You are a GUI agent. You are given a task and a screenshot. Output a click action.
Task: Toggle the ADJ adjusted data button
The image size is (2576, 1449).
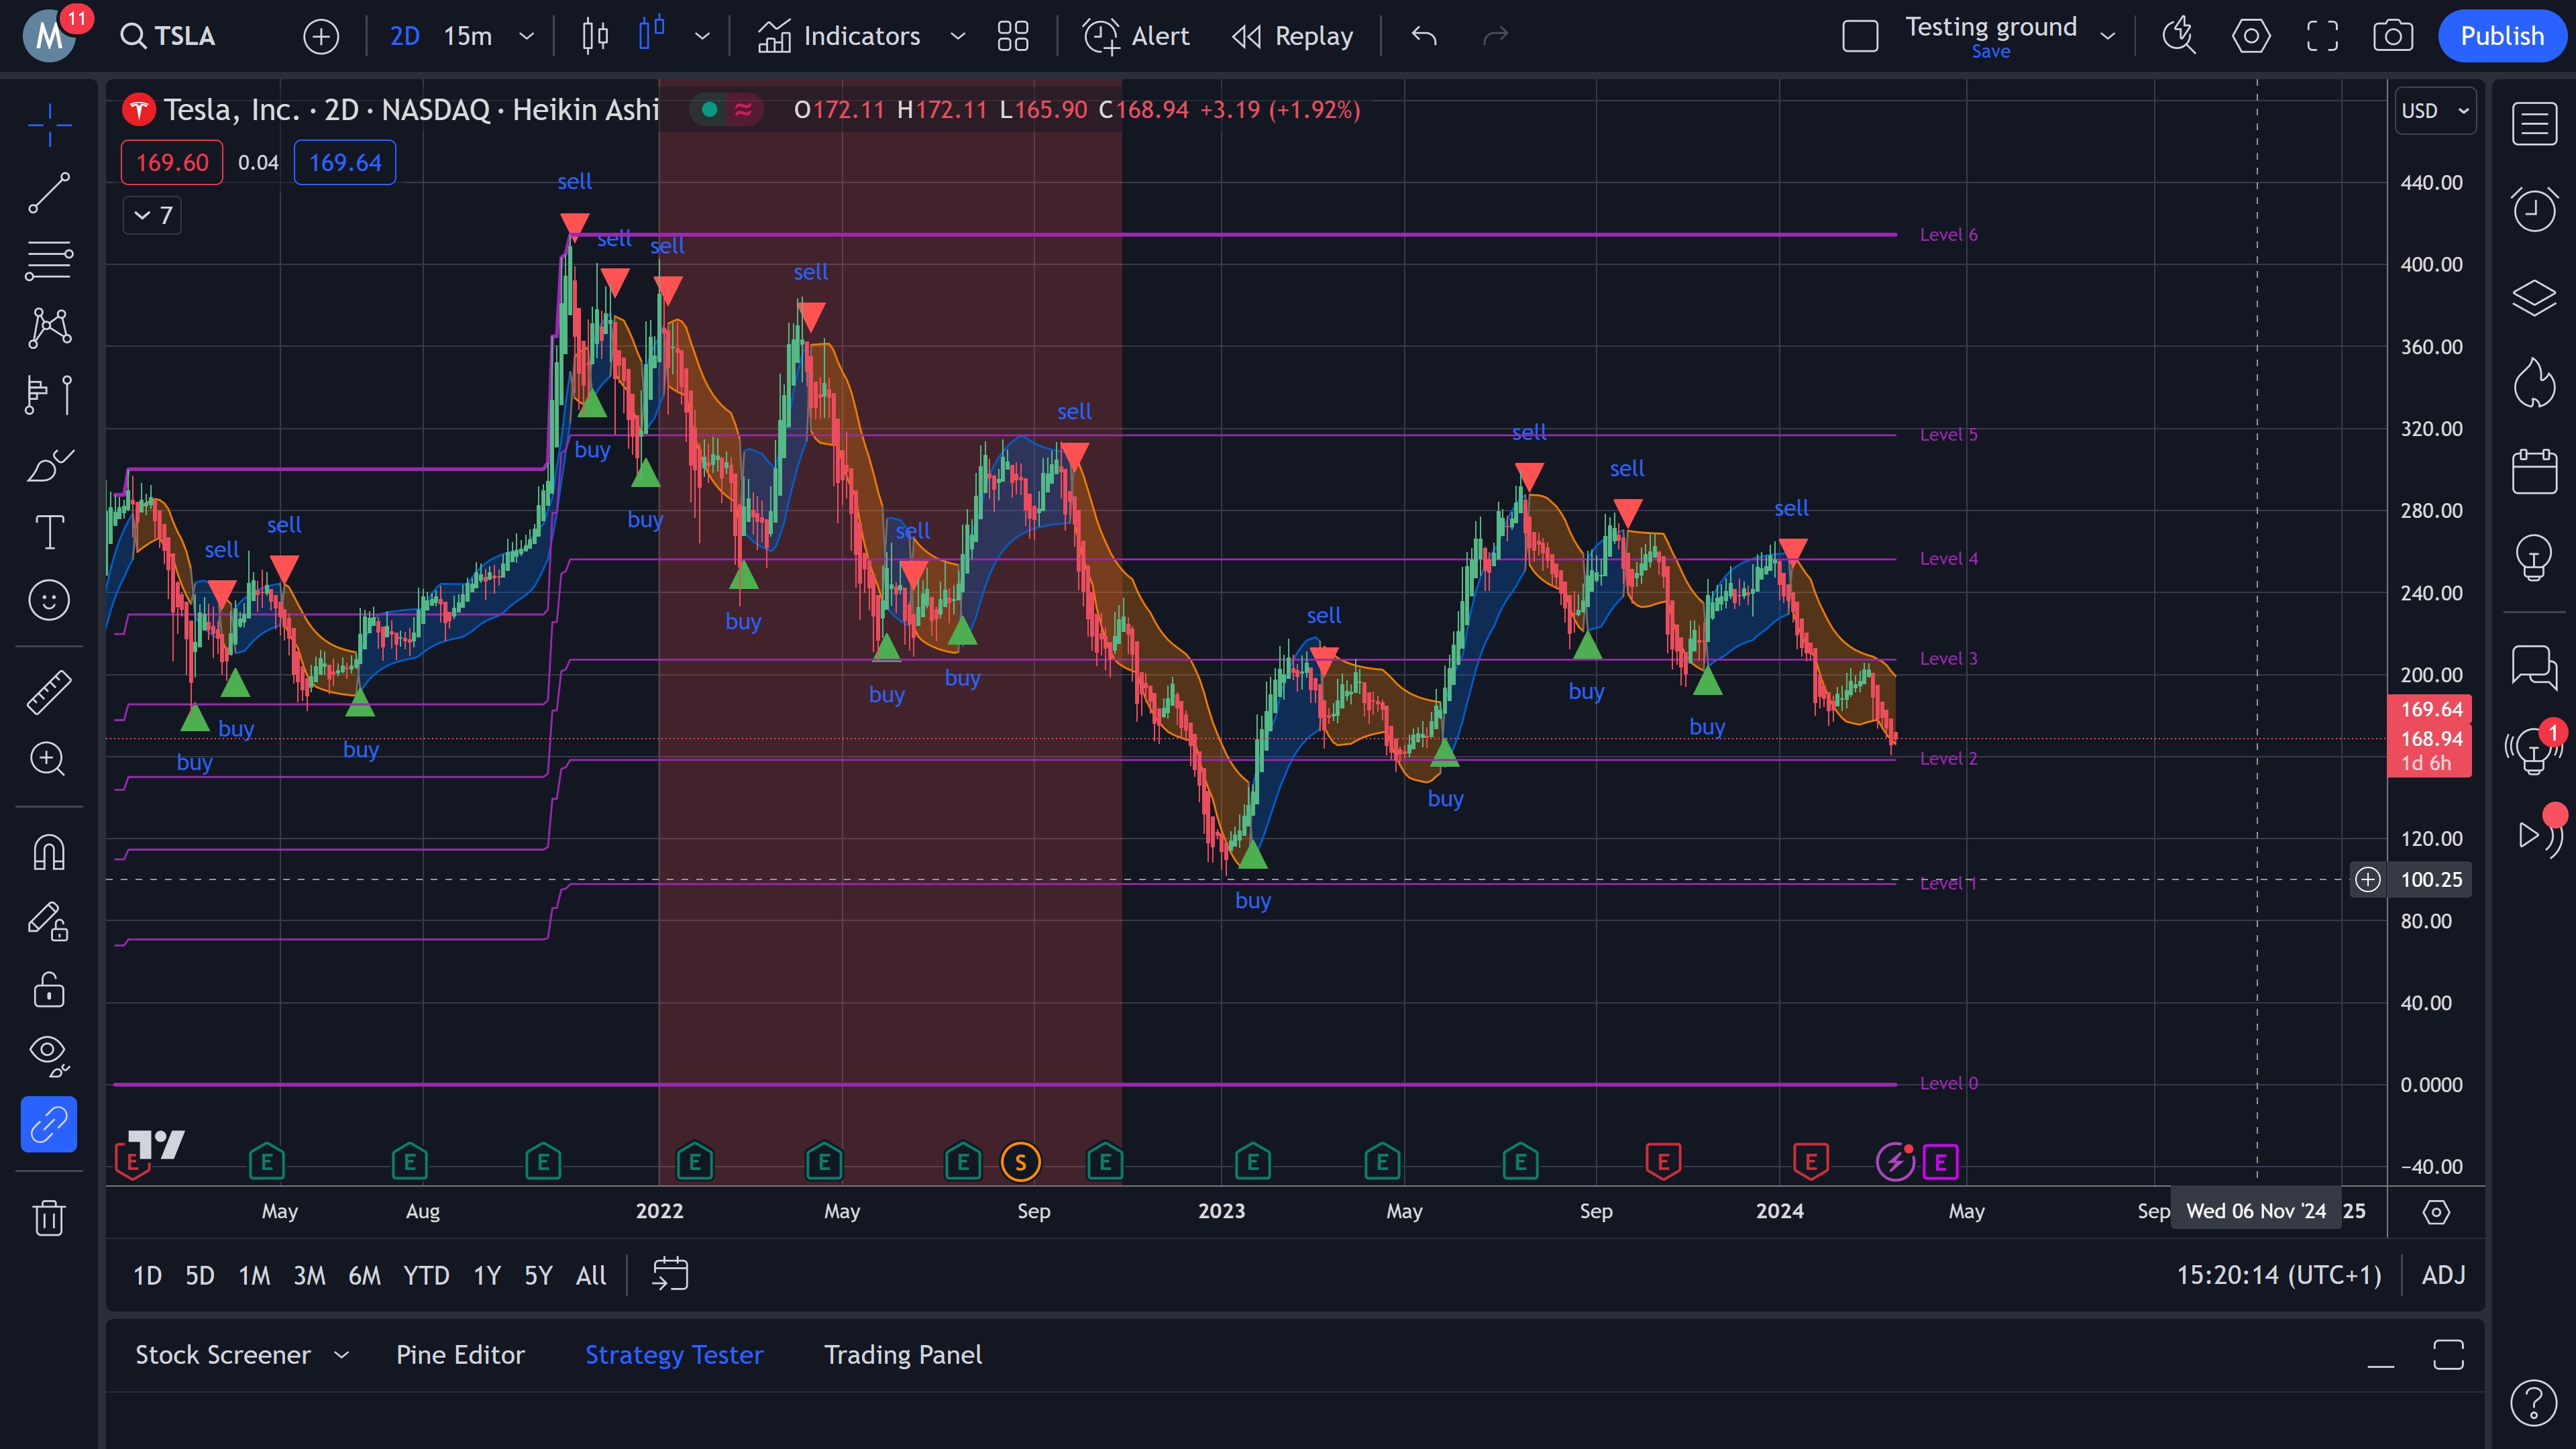click(x=2443, y=1276)
